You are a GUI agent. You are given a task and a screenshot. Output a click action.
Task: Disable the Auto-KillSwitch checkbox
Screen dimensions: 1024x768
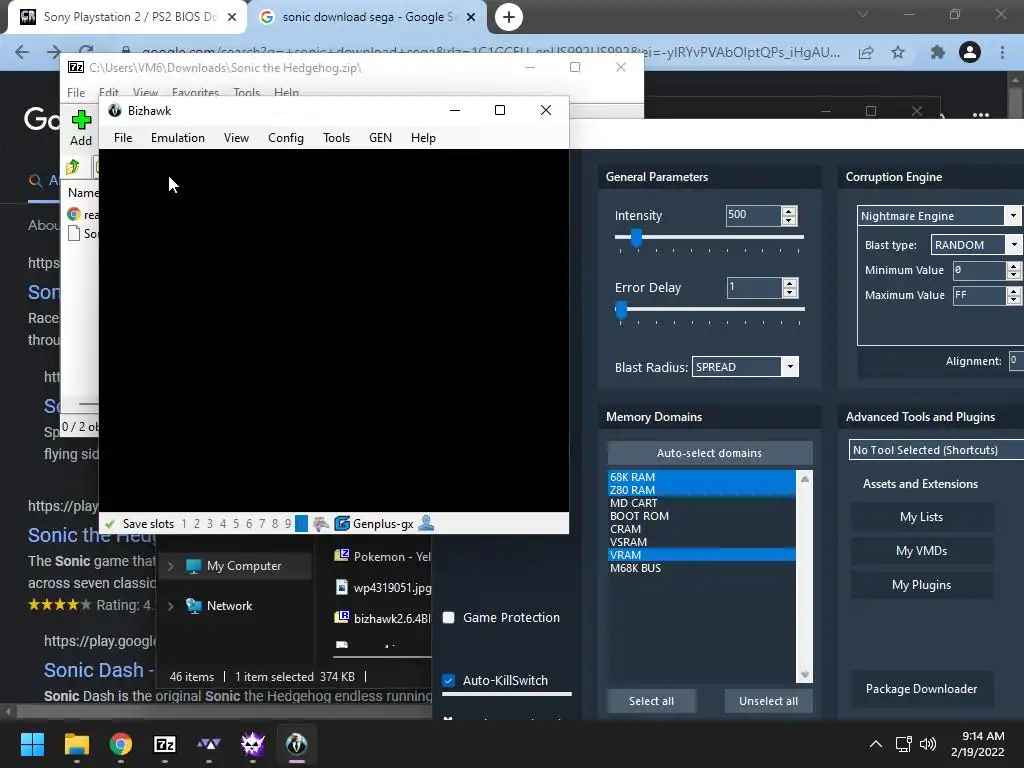(x=449, y=680)
